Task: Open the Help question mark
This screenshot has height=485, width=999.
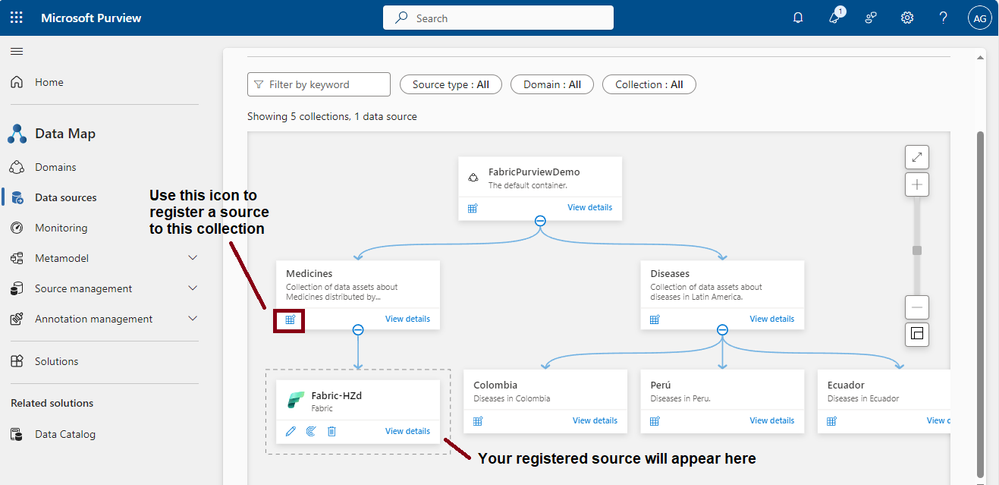Action: click(x=944, y=18)
